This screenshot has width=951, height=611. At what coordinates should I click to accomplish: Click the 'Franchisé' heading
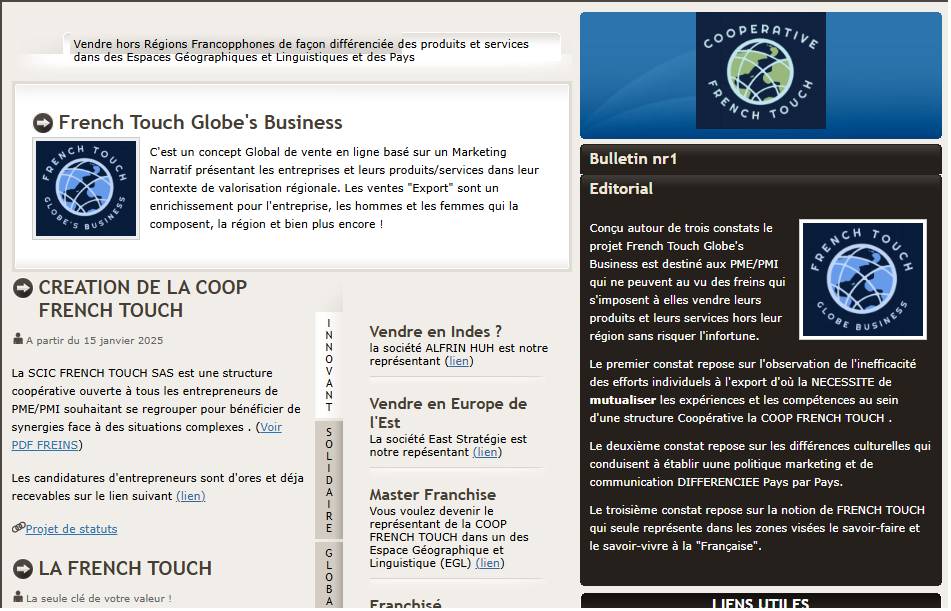click(x=405, y=604)
